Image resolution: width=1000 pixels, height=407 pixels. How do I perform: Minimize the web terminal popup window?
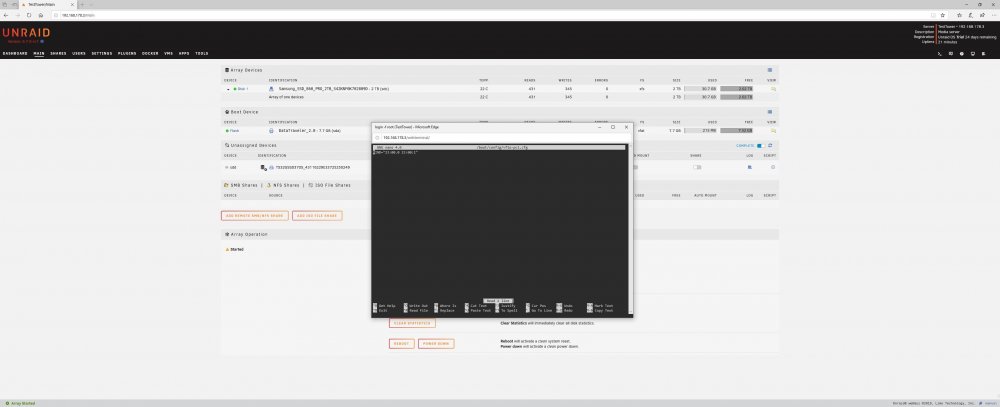pyautogui.click(x=599, y=127)
